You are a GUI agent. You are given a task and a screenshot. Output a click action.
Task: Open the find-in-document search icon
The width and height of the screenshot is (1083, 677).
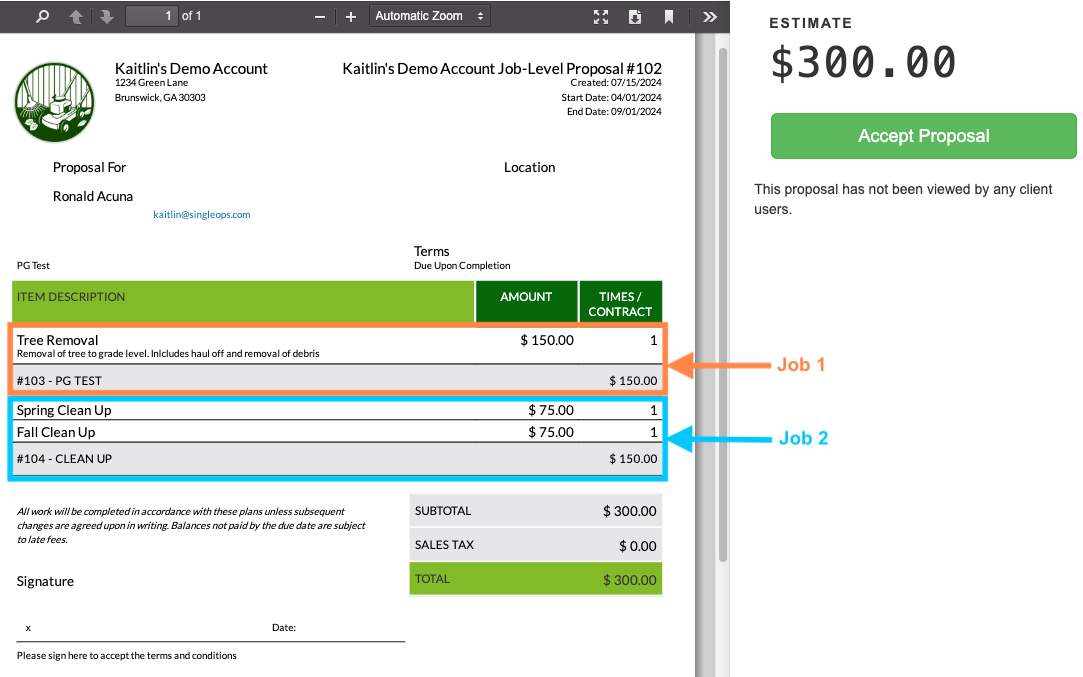(42, 16)
